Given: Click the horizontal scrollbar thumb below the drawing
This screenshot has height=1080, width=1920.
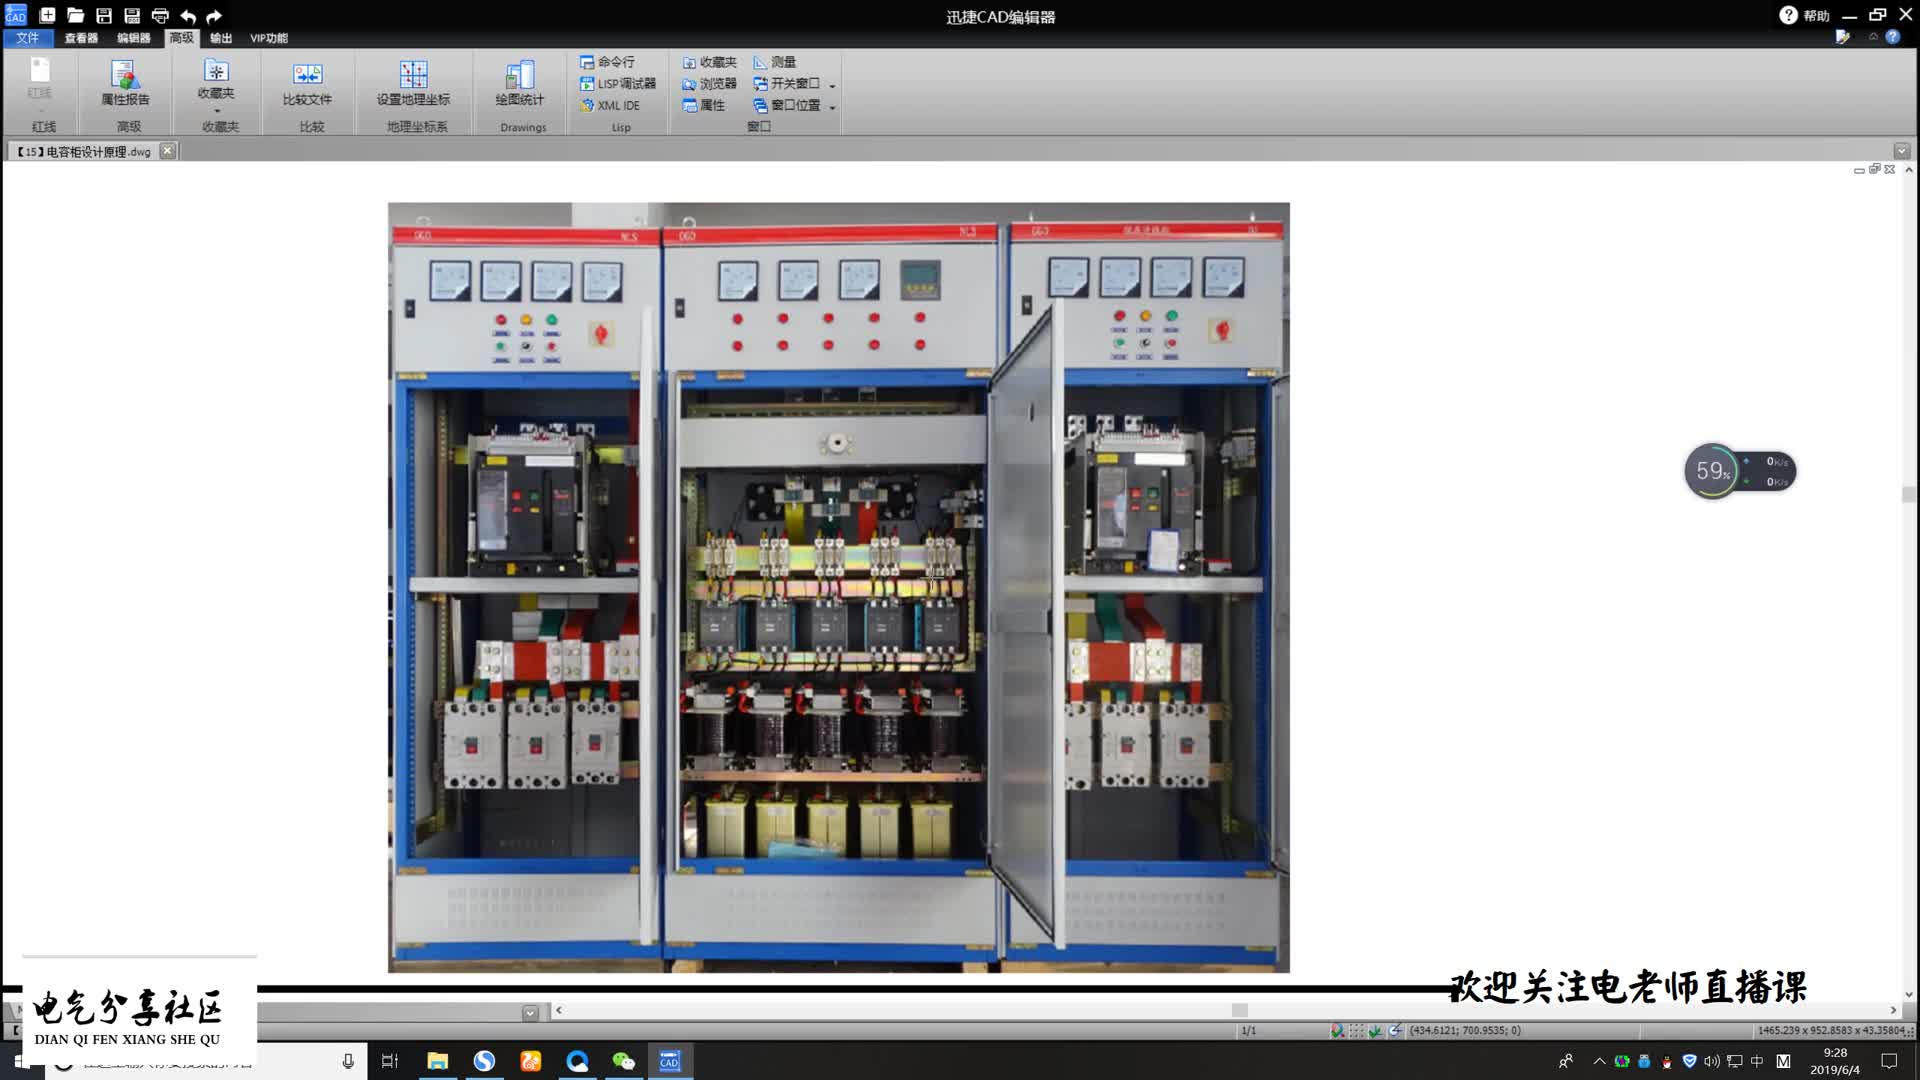Looking at the screenshot, I should coord(1240,1011).
